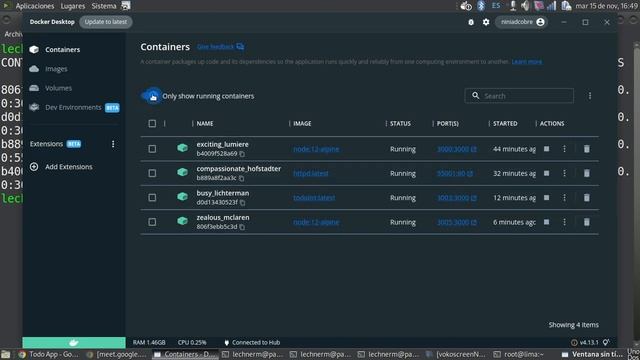Sort containers by NAME column header
Screen dimensions: 640x360
205,123
